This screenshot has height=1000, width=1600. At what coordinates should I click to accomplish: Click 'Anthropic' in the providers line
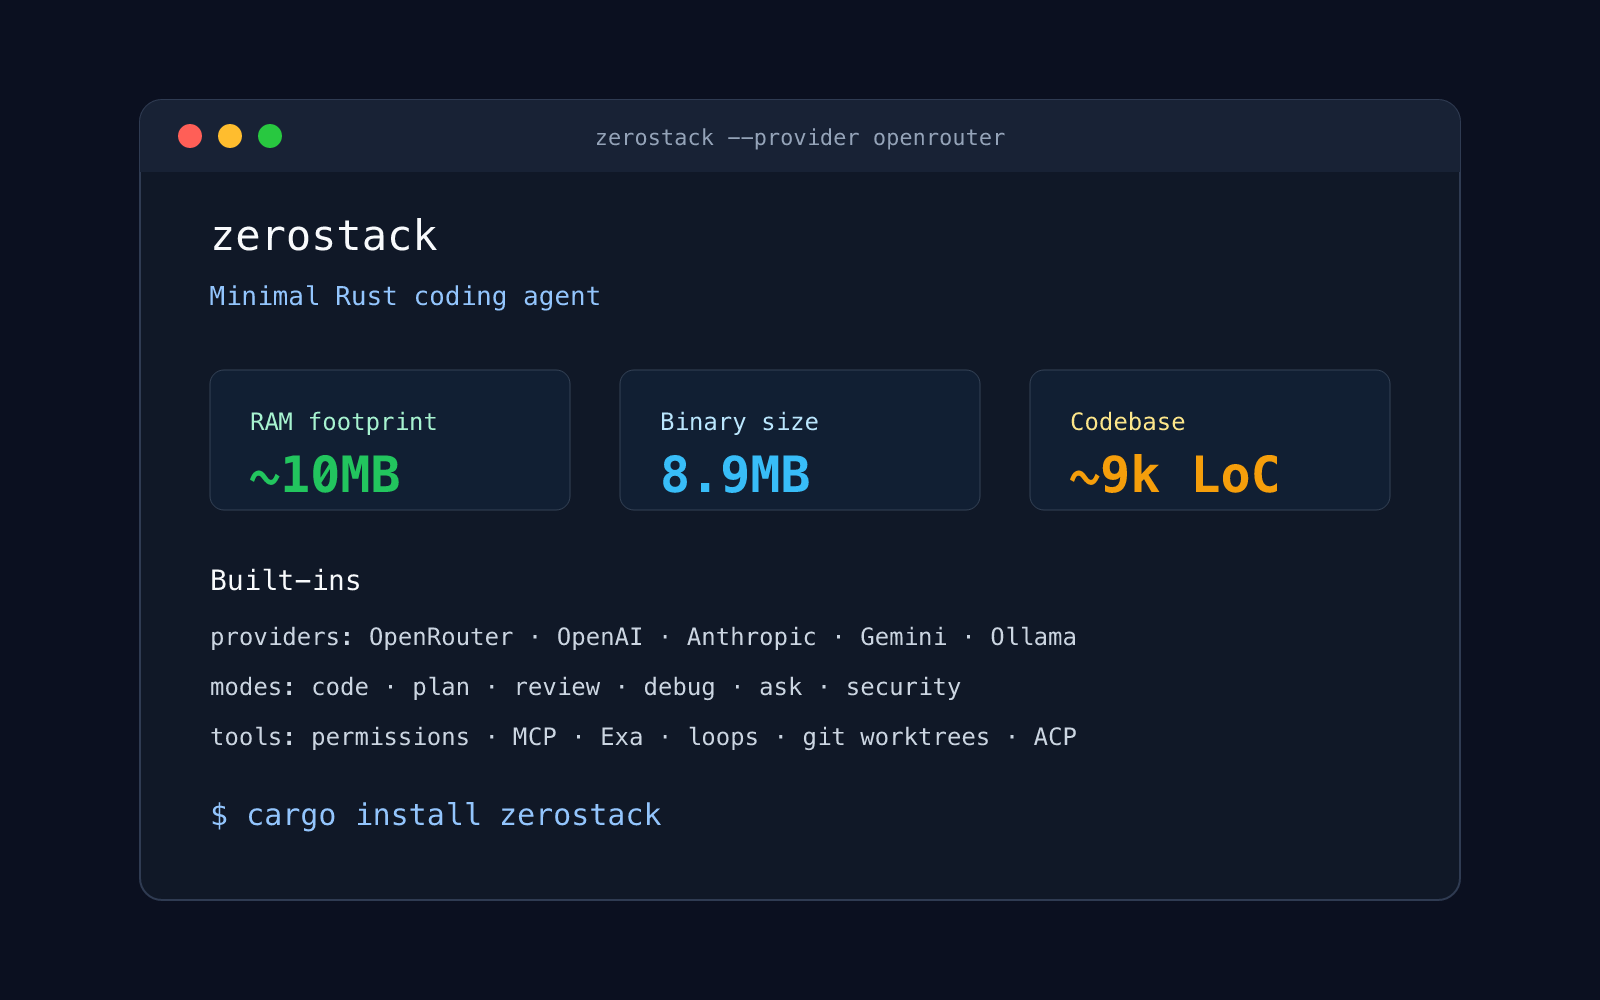pos(751,638)
